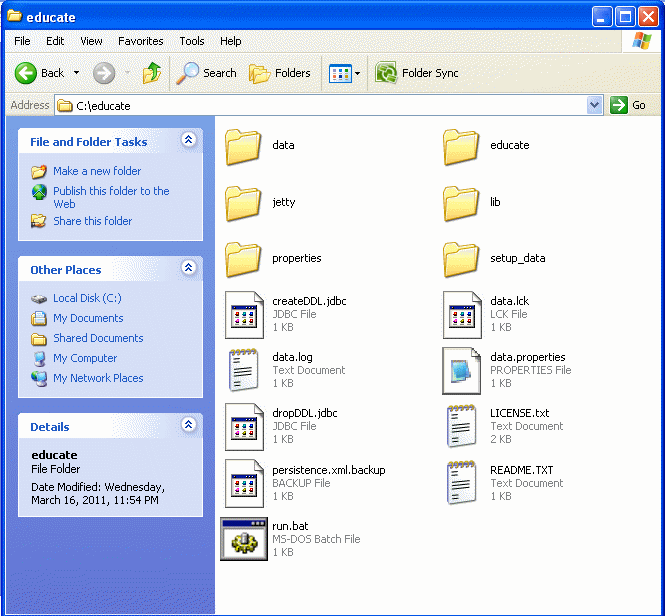The width and height of the screenshot is (665, 616).
Task: Open the My Network Places link
Action: 98,378
